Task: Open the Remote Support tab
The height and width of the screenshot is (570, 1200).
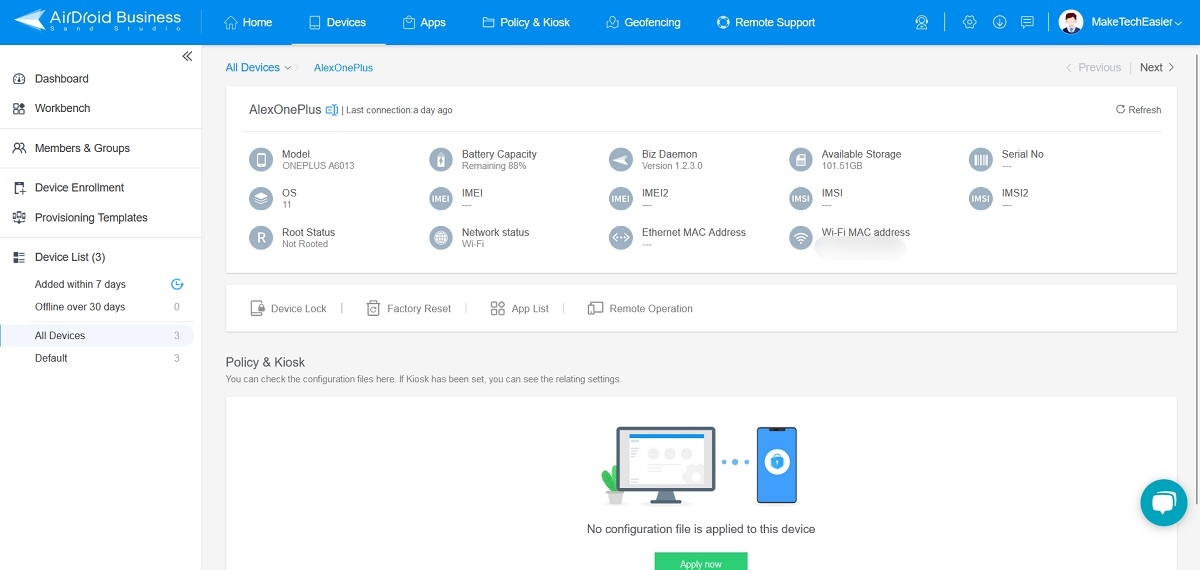Action: click(766, 22)
